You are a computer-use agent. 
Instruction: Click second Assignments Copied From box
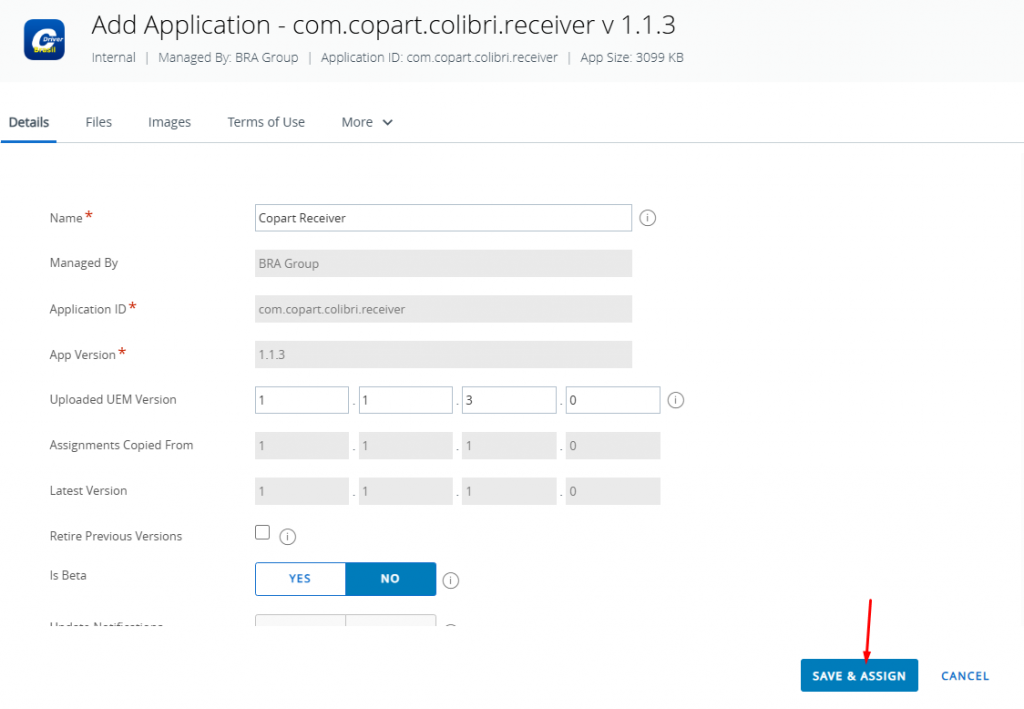[x=406, y=446]
